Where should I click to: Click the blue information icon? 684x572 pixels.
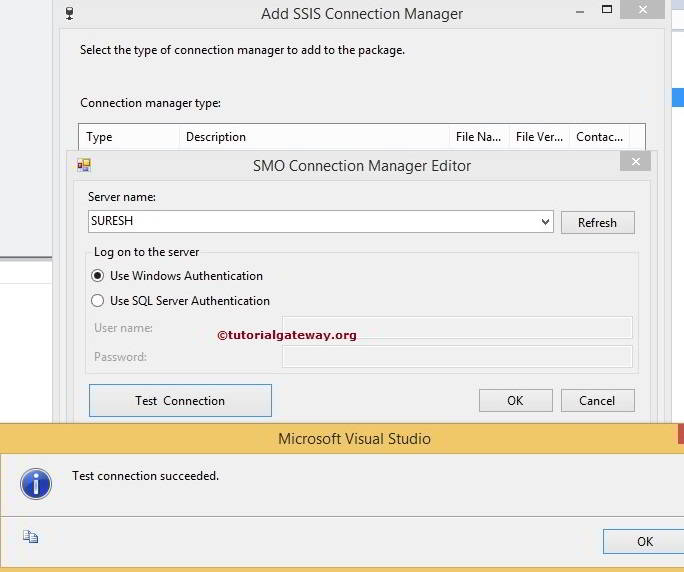[36, 484]
